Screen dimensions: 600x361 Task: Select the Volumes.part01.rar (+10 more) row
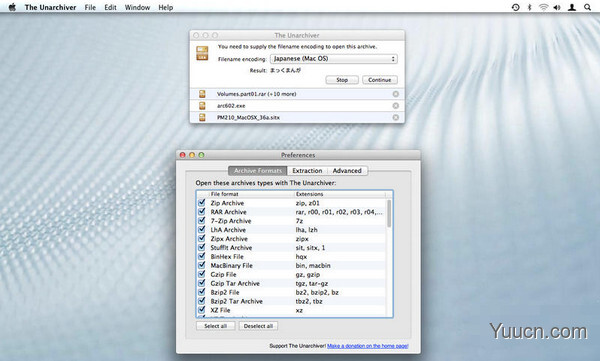[x=297, y=94]
